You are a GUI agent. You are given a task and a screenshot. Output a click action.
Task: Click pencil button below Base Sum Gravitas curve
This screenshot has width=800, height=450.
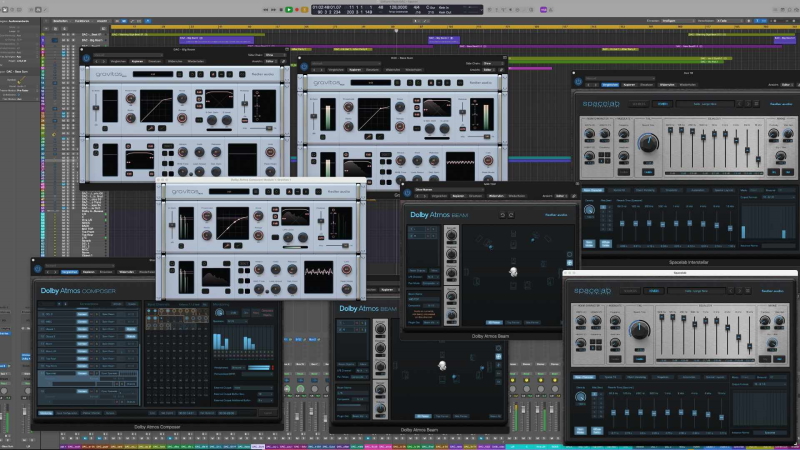click(368, 137)
